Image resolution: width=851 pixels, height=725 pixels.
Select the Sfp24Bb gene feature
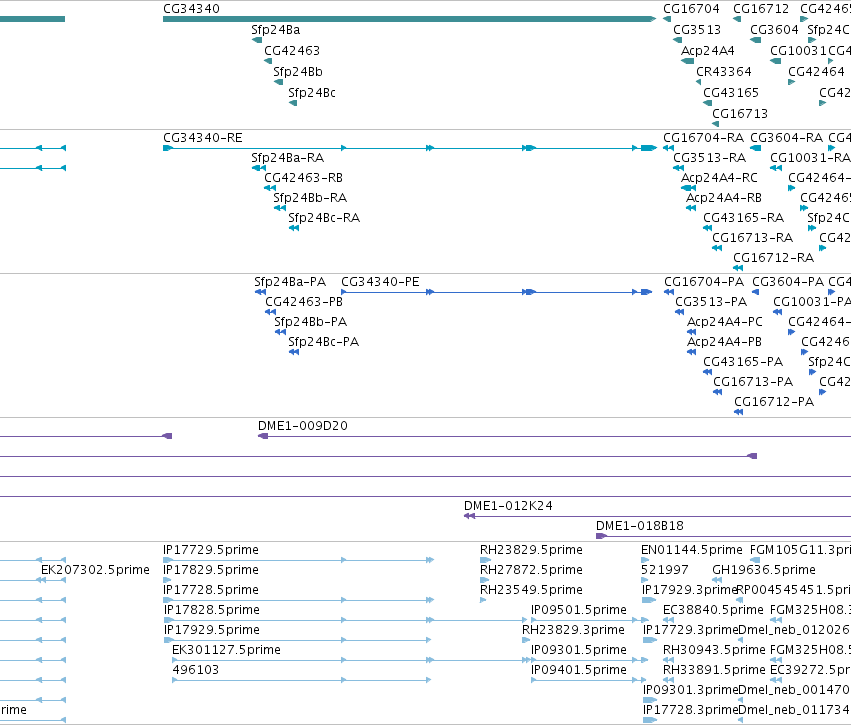point(278,82)
